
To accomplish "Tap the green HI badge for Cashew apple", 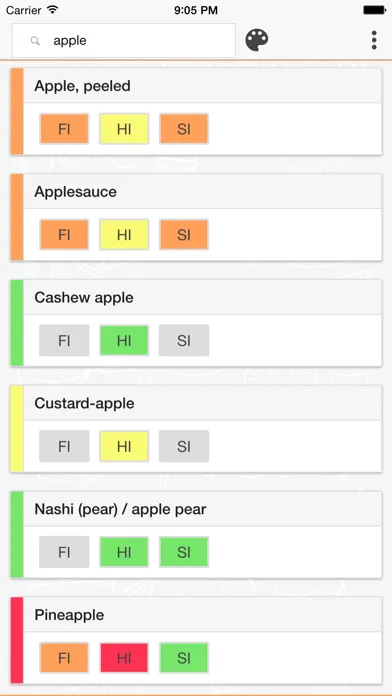I will click(x=124, y=340).
